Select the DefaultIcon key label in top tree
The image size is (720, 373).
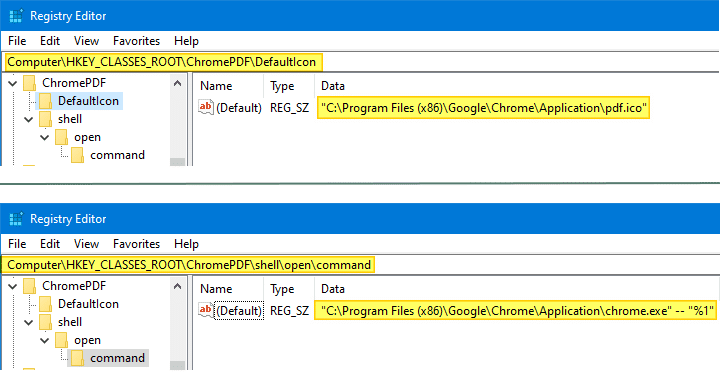click(88, 101)
